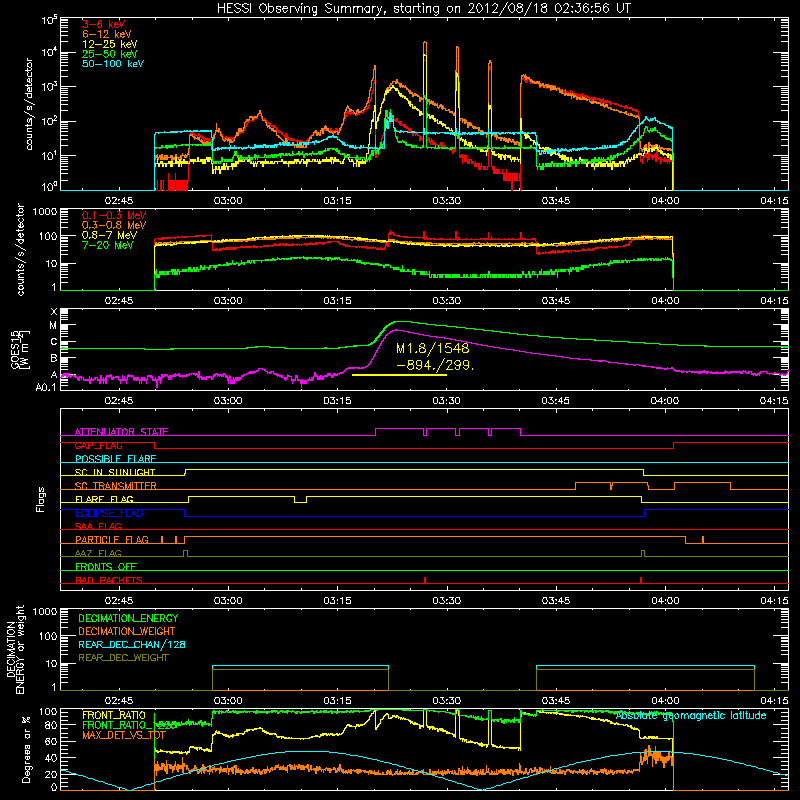Viewport: 800px width, 800px height.
Task: Click the Absolute geomagnetic latitude label
Action: 691,716
